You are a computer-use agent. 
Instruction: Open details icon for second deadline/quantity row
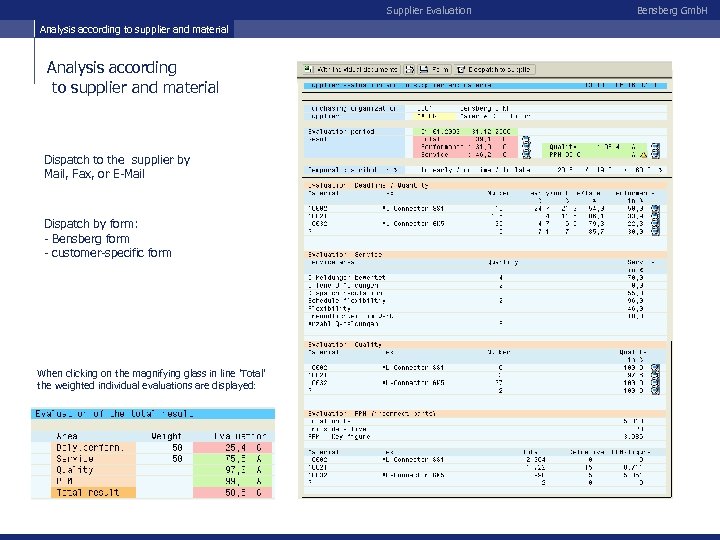656,216
